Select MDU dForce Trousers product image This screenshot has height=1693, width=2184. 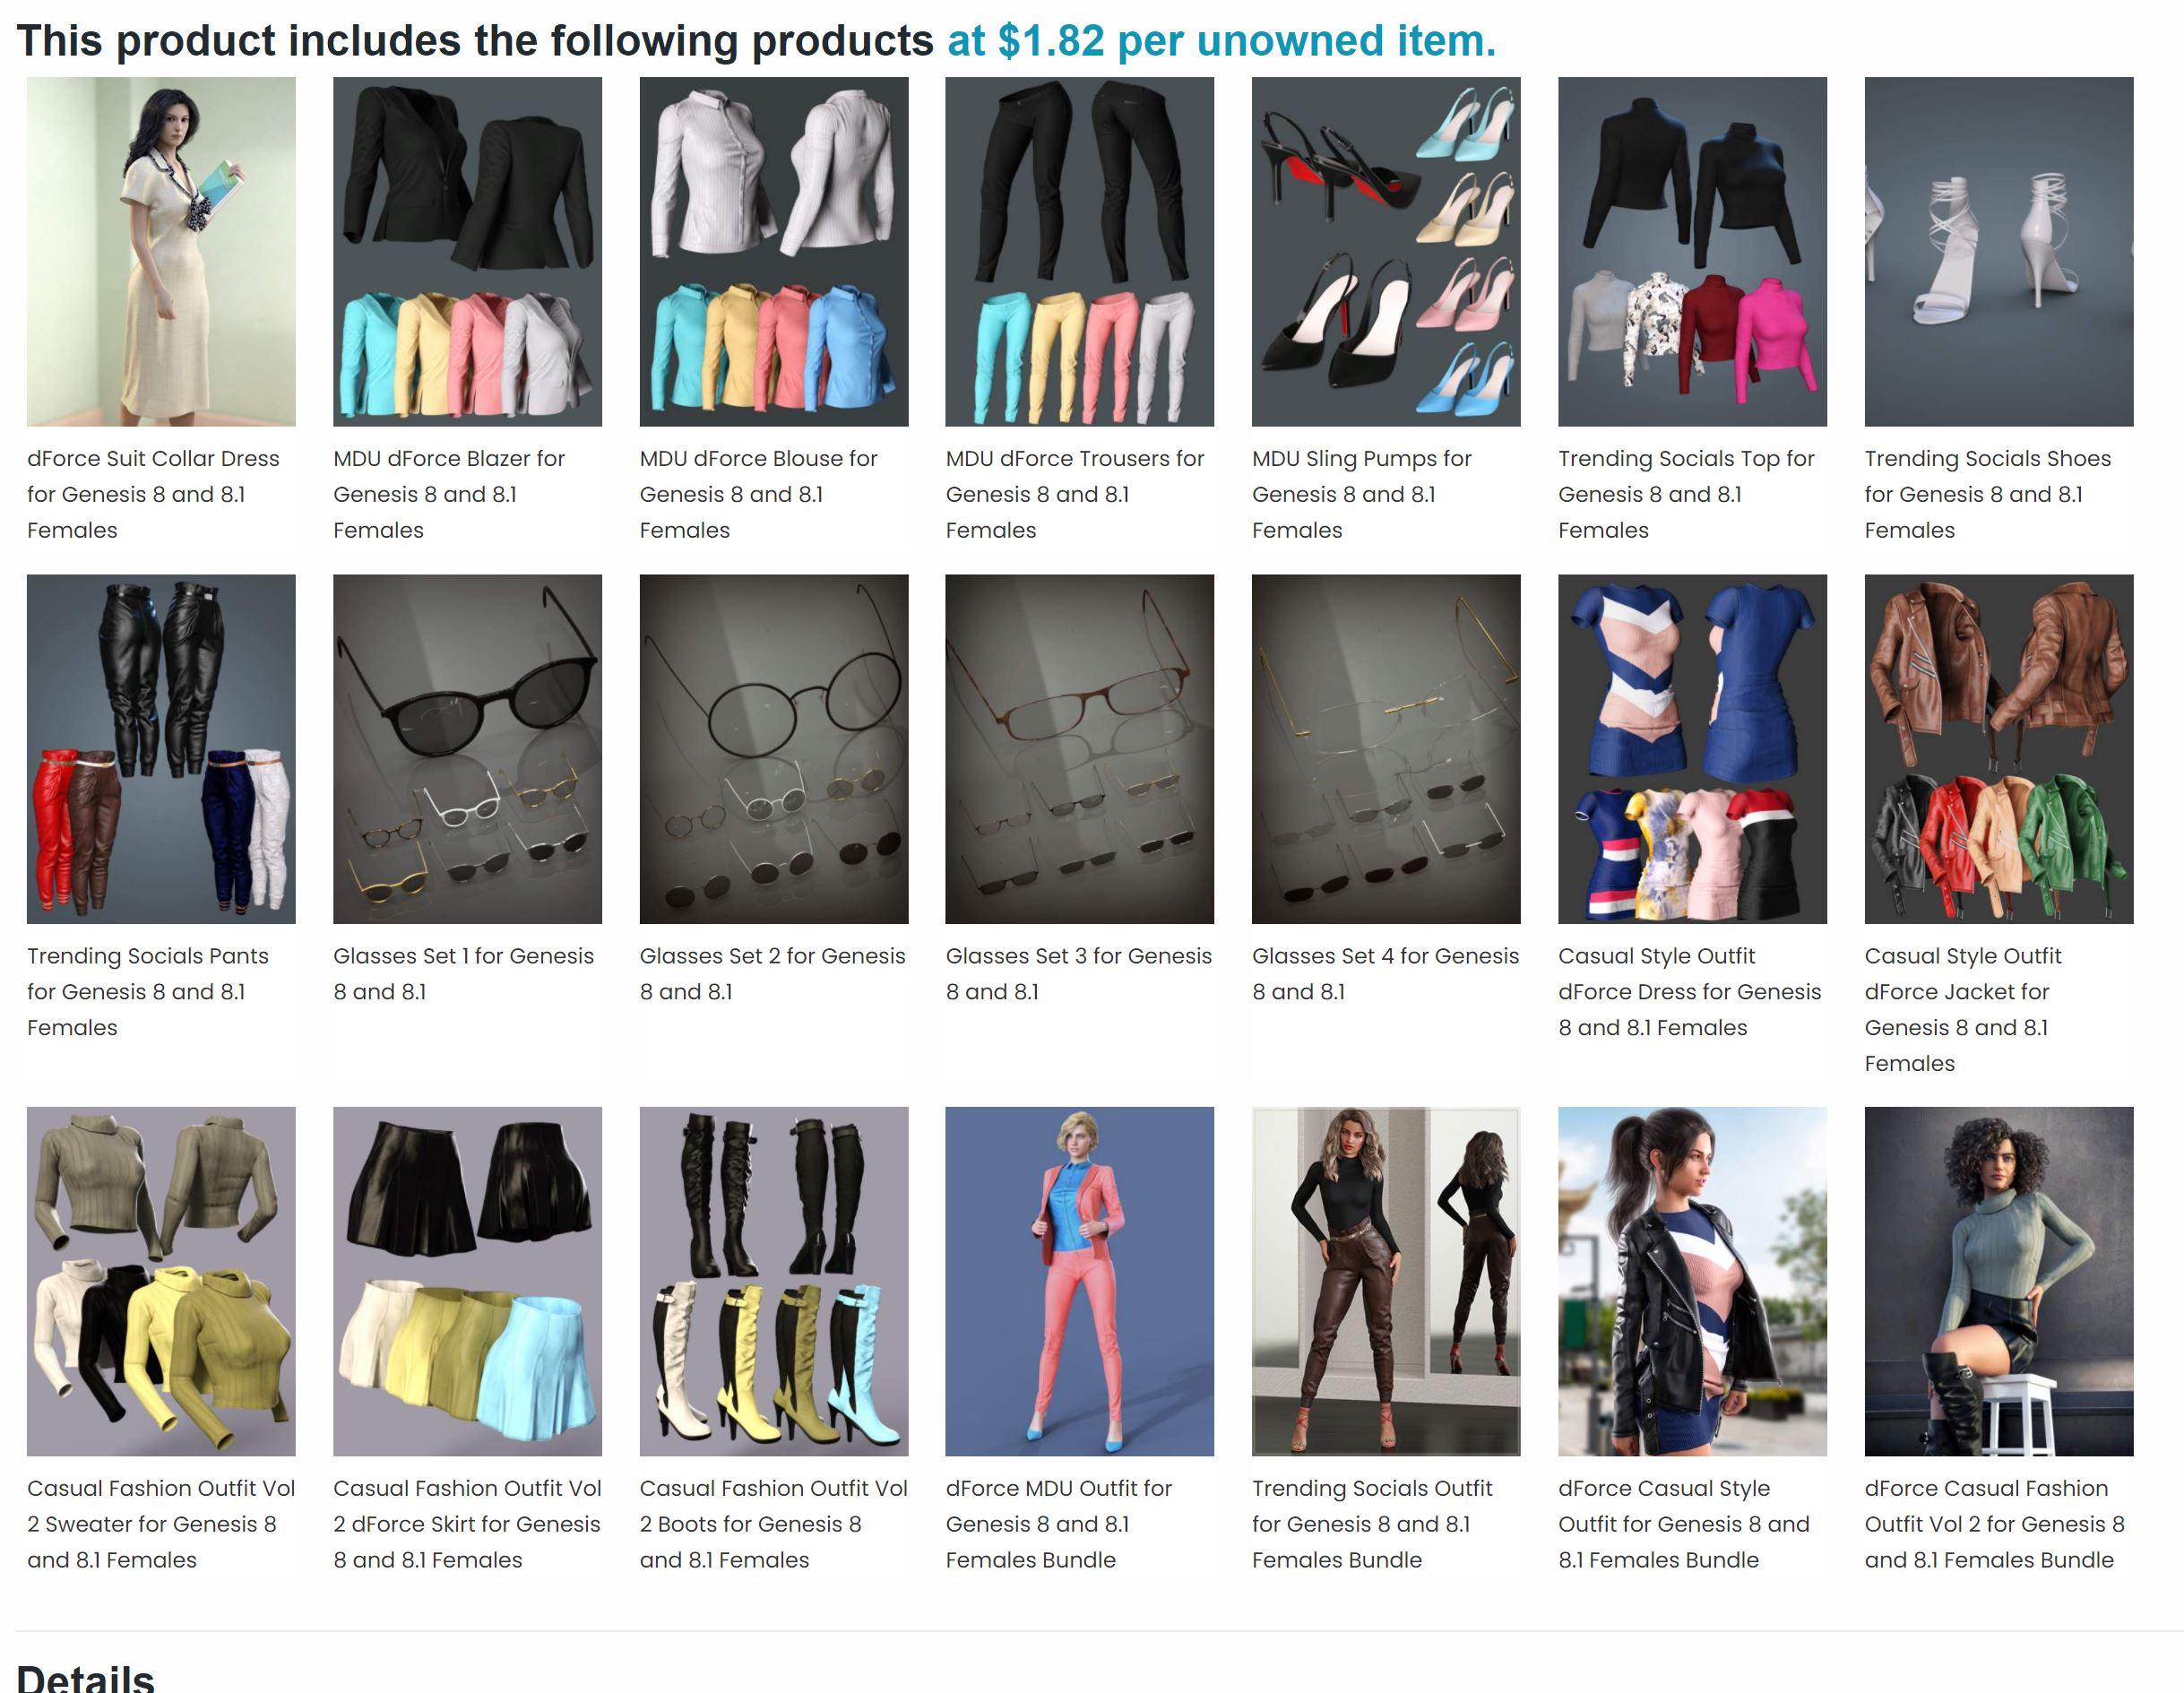coord(1079,251)
